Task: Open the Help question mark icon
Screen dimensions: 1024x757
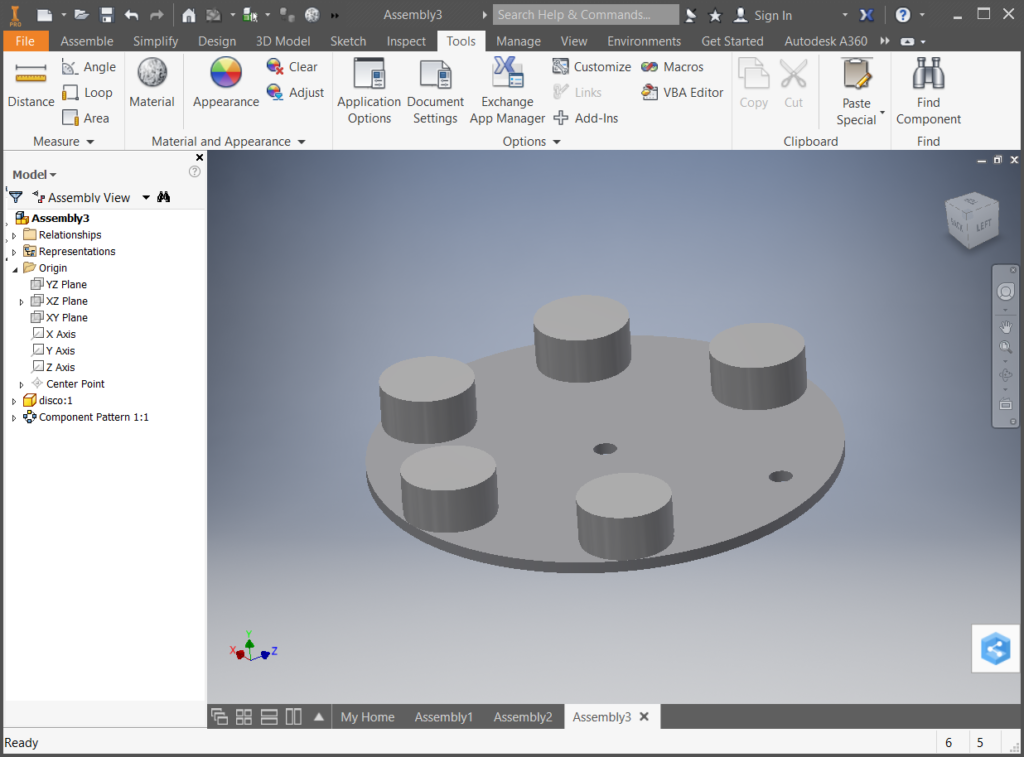Action: [x=903, y=14]
